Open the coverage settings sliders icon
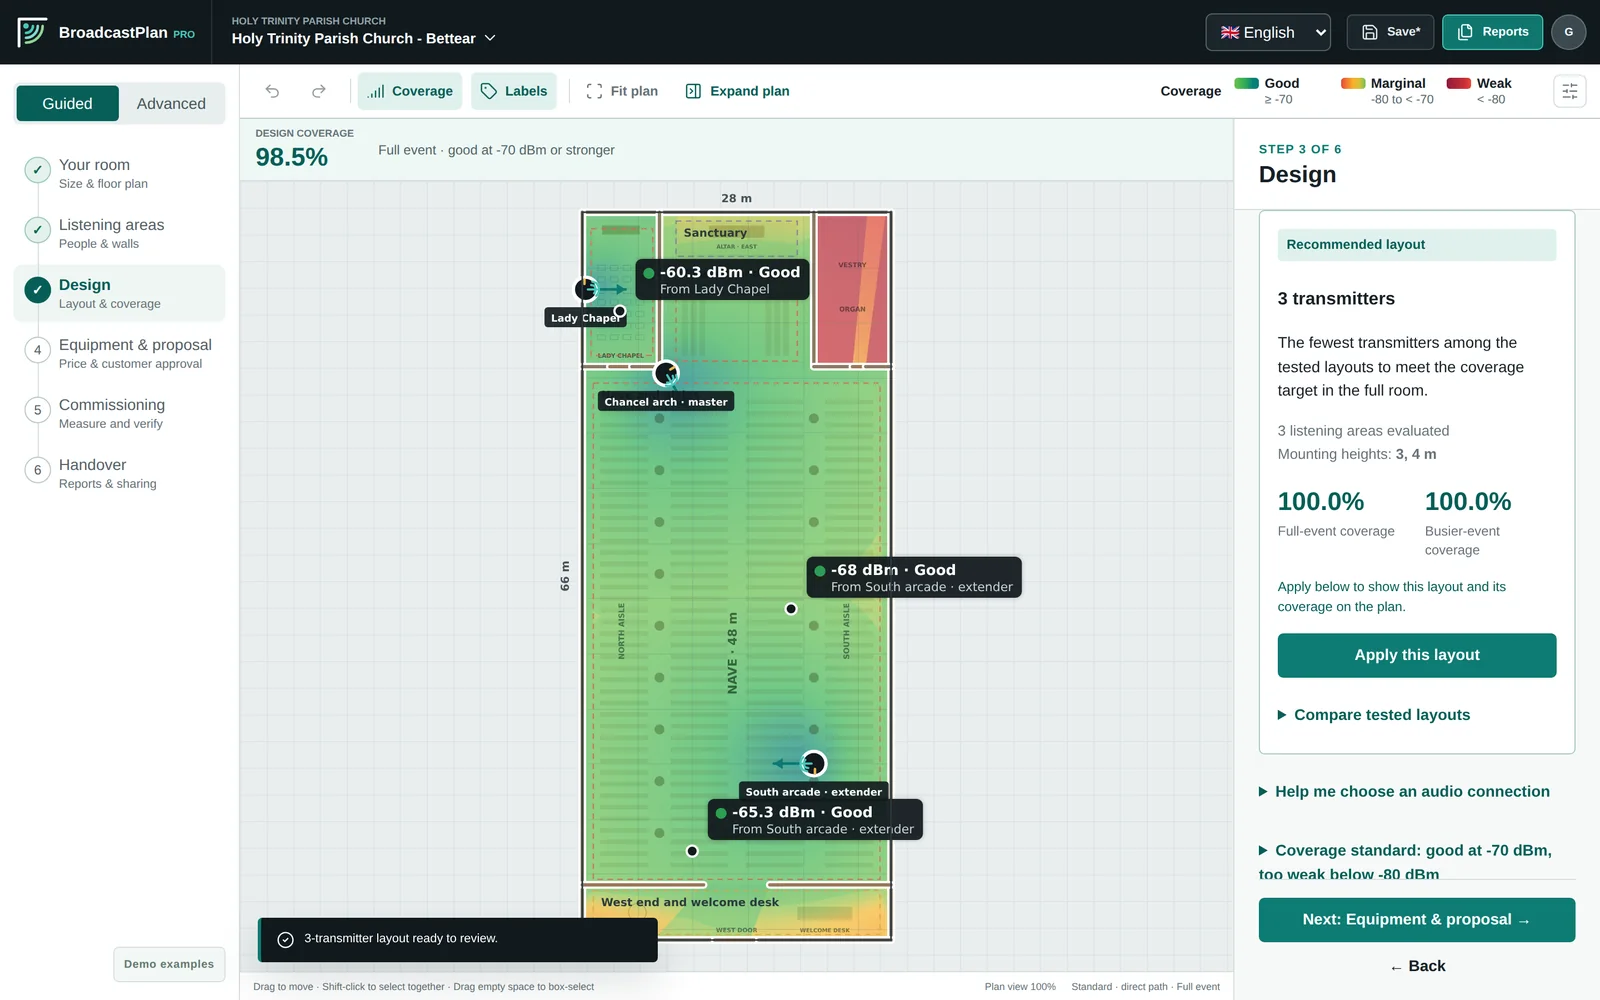The width and height of the screenshot is (1600, 1000). [x=1569, y=91]
